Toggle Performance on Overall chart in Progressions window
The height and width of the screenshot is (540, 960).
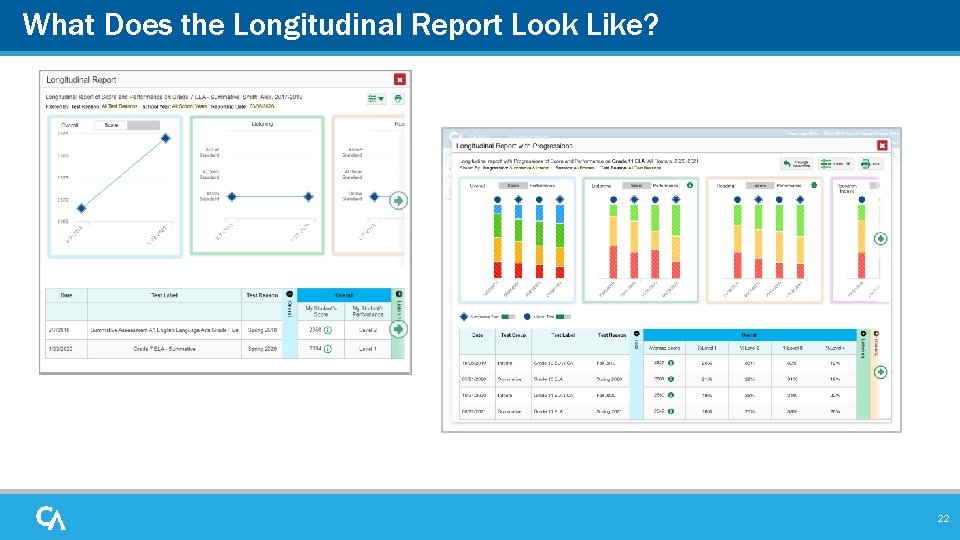542,186
